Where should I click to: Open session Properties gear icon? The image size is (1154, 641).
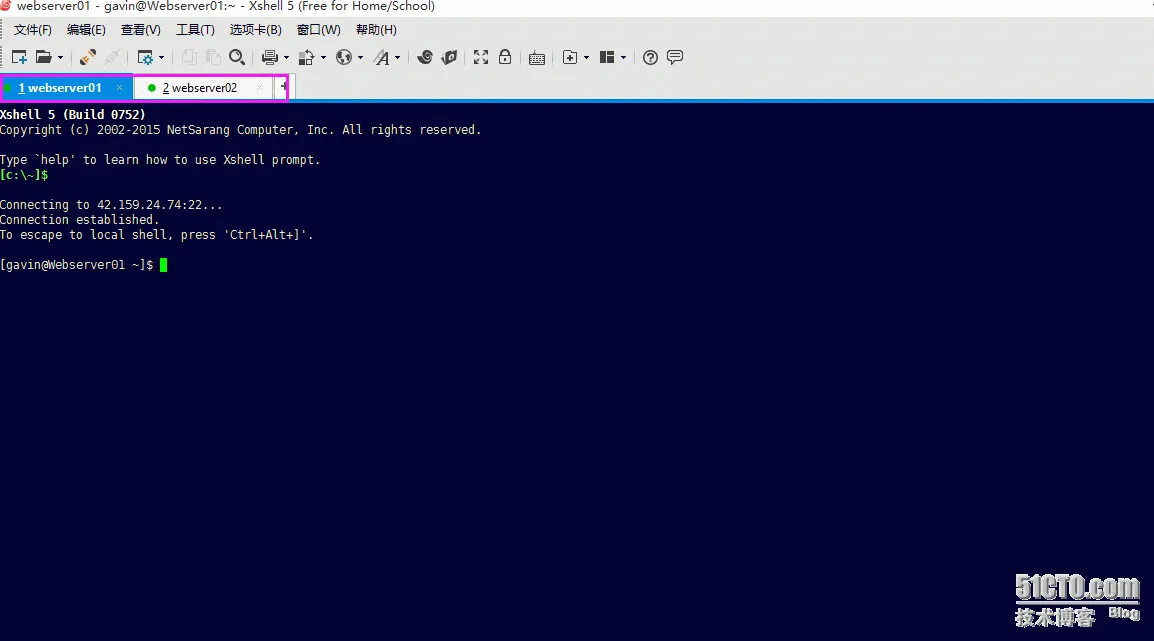(145, 57)
